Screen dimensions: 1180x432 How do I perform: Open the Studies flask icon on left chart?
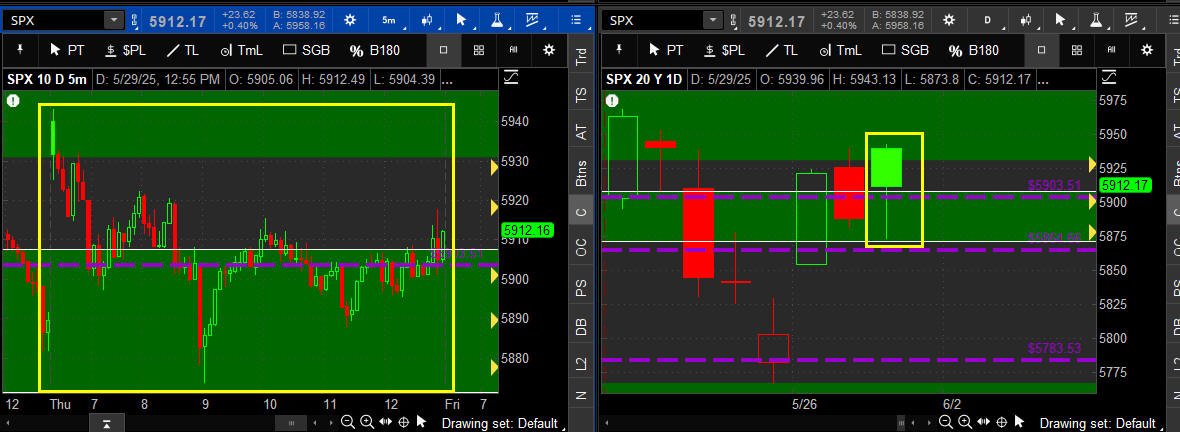tap(497, 20)
